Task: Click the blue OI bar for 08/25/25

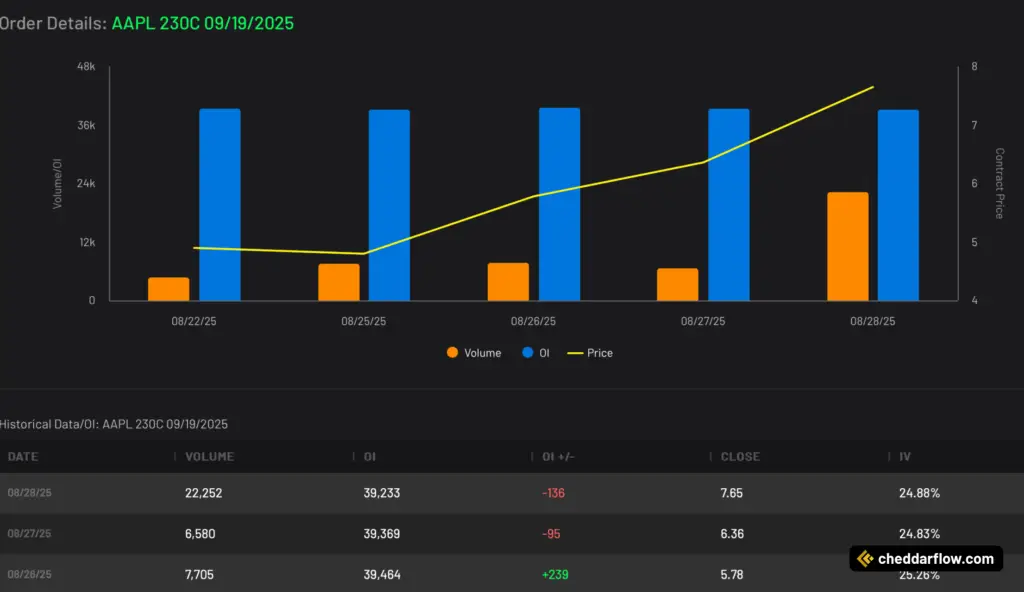Action: click(389, 205)
